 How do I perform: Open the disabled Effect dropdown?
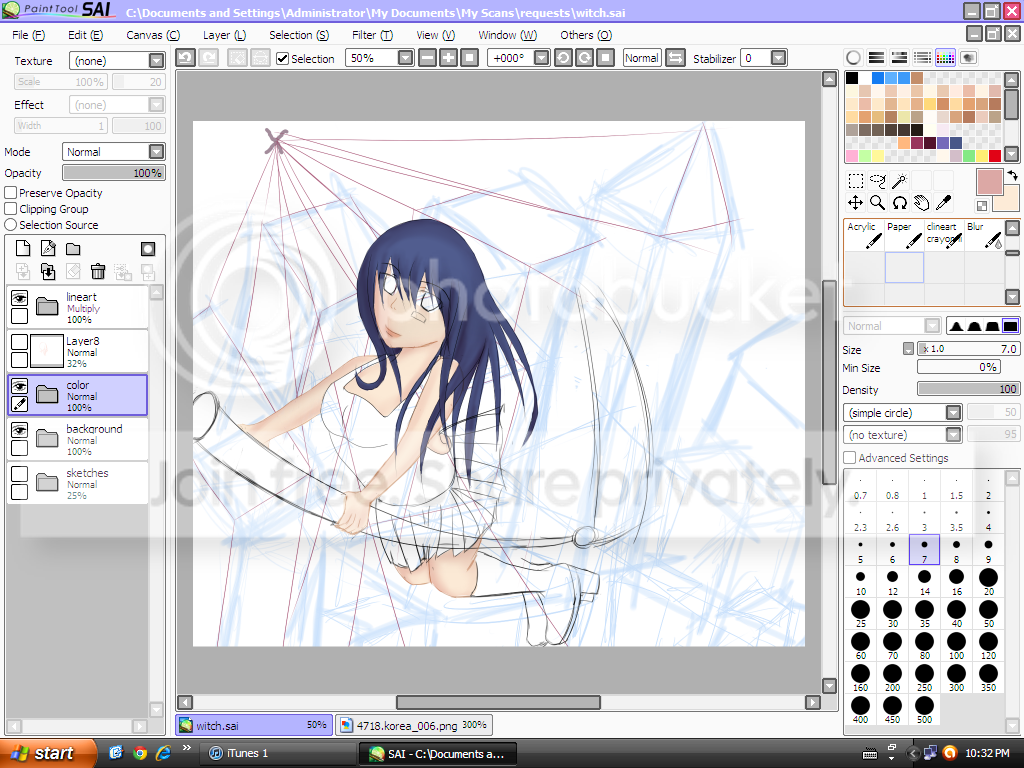point(156,104)
